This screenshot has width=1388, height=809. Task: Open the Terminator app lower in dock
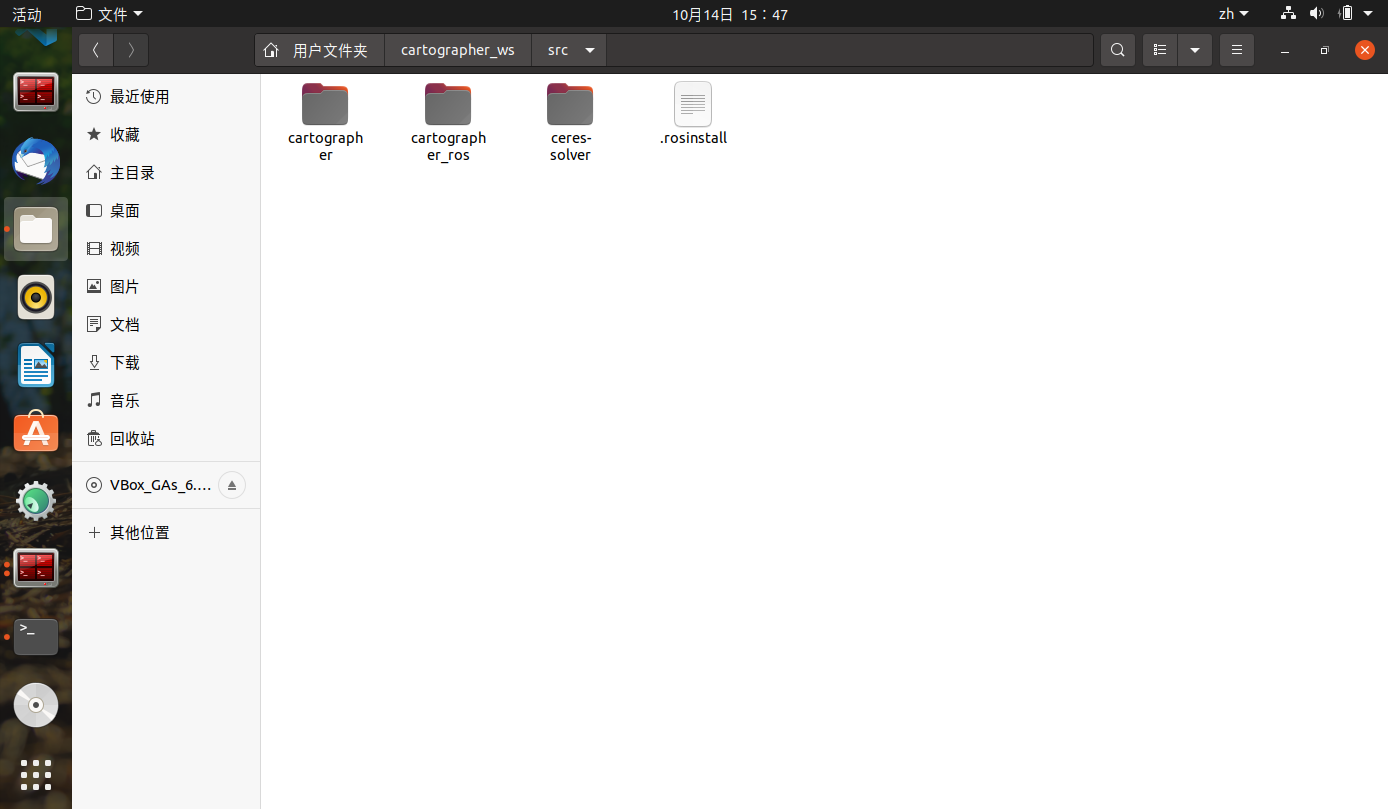coord(36,569)
